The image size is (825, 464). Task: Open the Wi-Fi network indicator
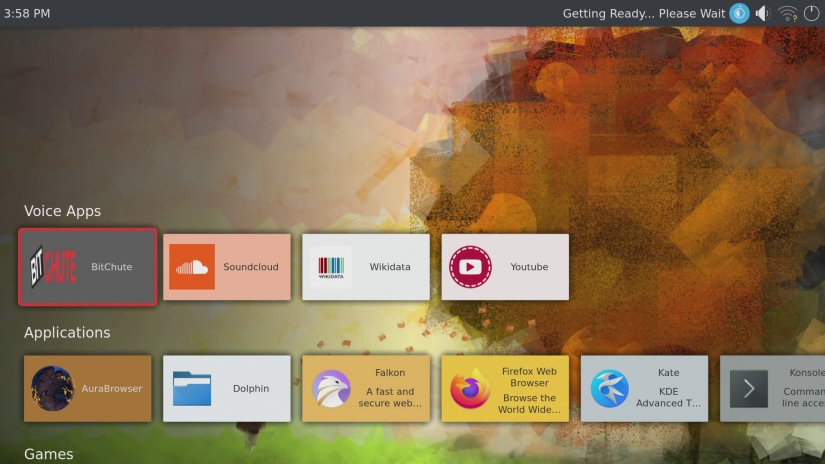pos(788,13)
